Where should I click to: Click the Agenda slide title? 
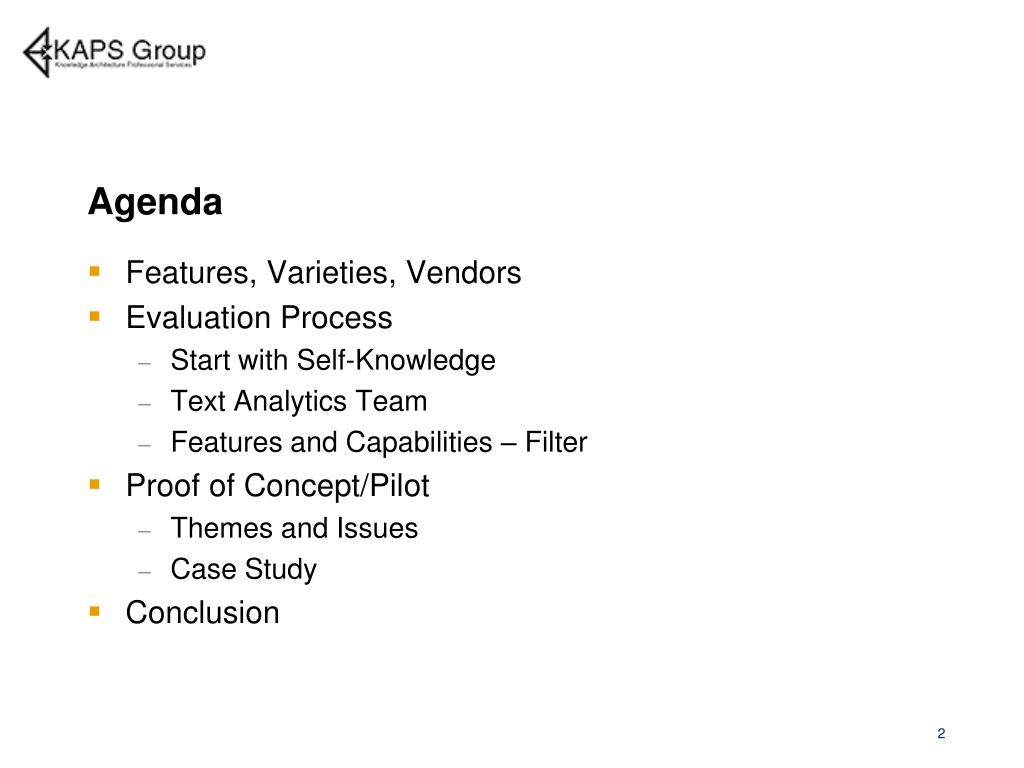(155, 202)
